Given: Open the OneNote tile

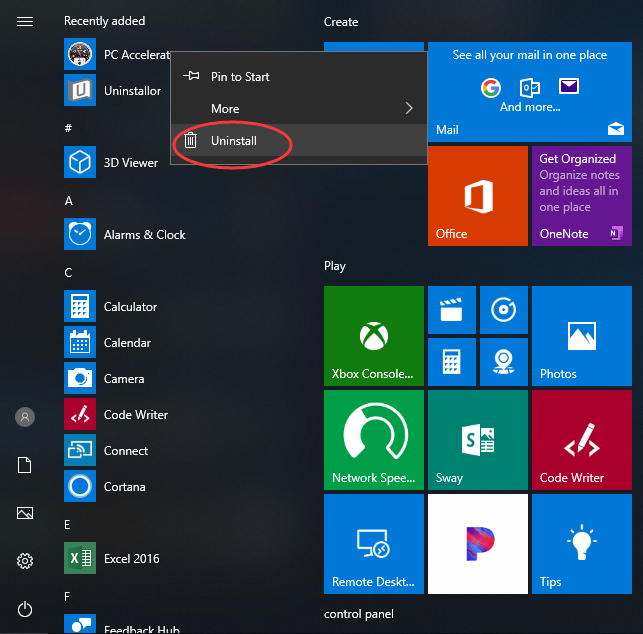Looking at the screenshot, I should pos(582,196).
